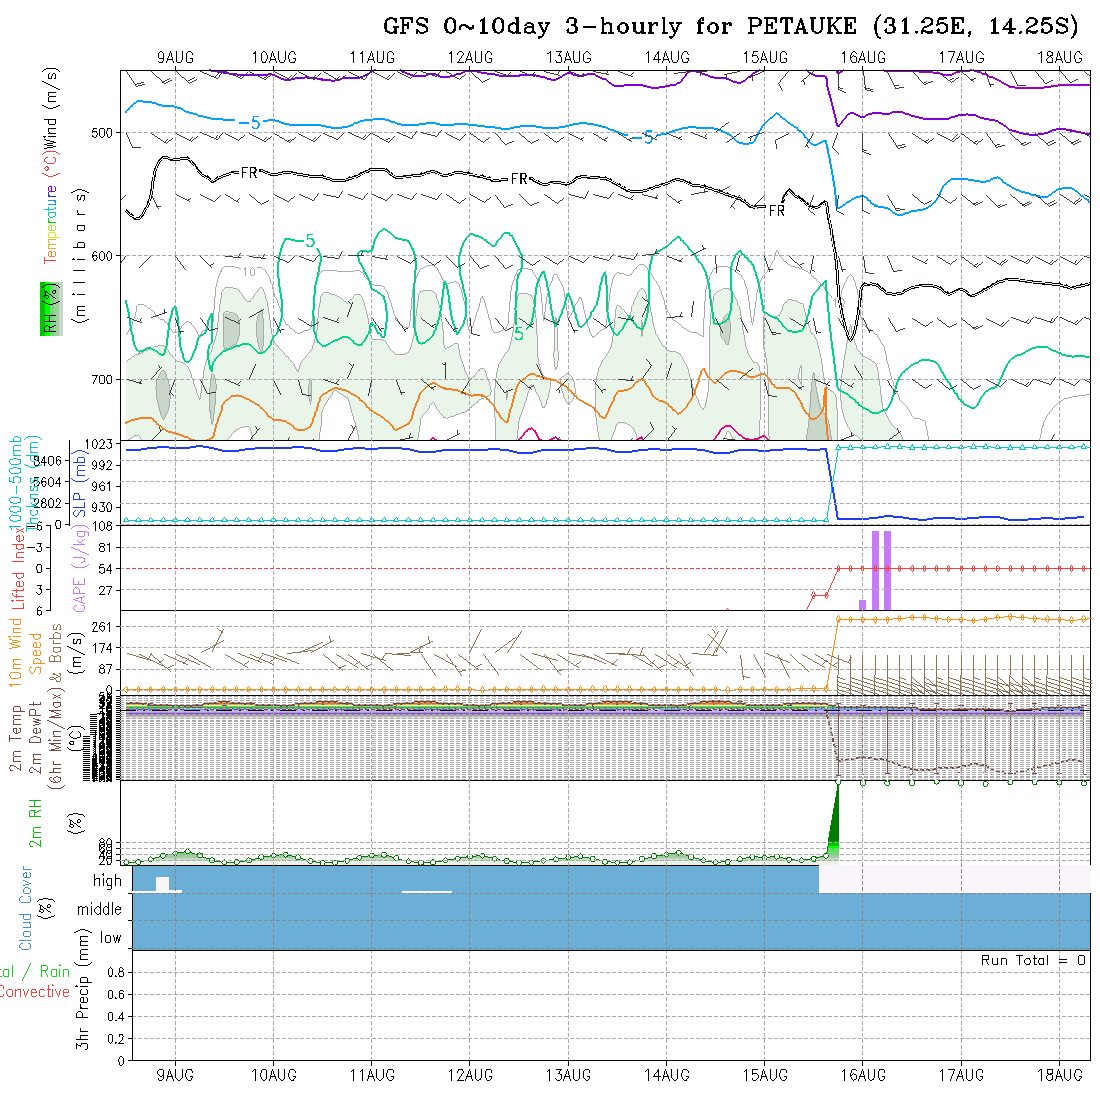Viewport: 1100px width, 1100px height.
Task: Click the 'Cloud Cover' axis title
Action: pyautogui.click(x=26, y=908)
